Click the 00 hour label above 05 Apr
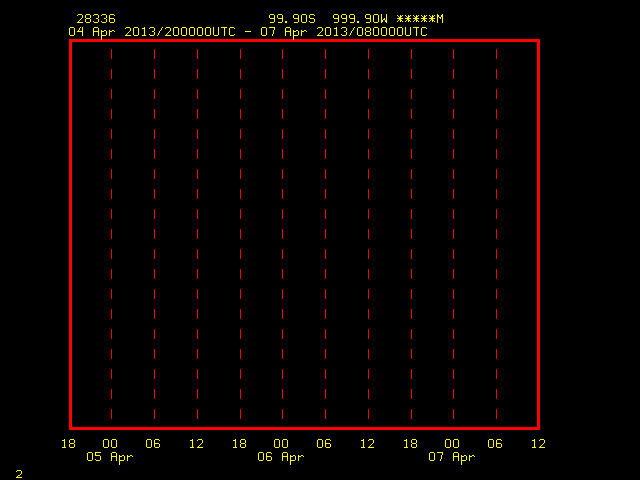Screen dimensions: 640x480 point(110,444)
